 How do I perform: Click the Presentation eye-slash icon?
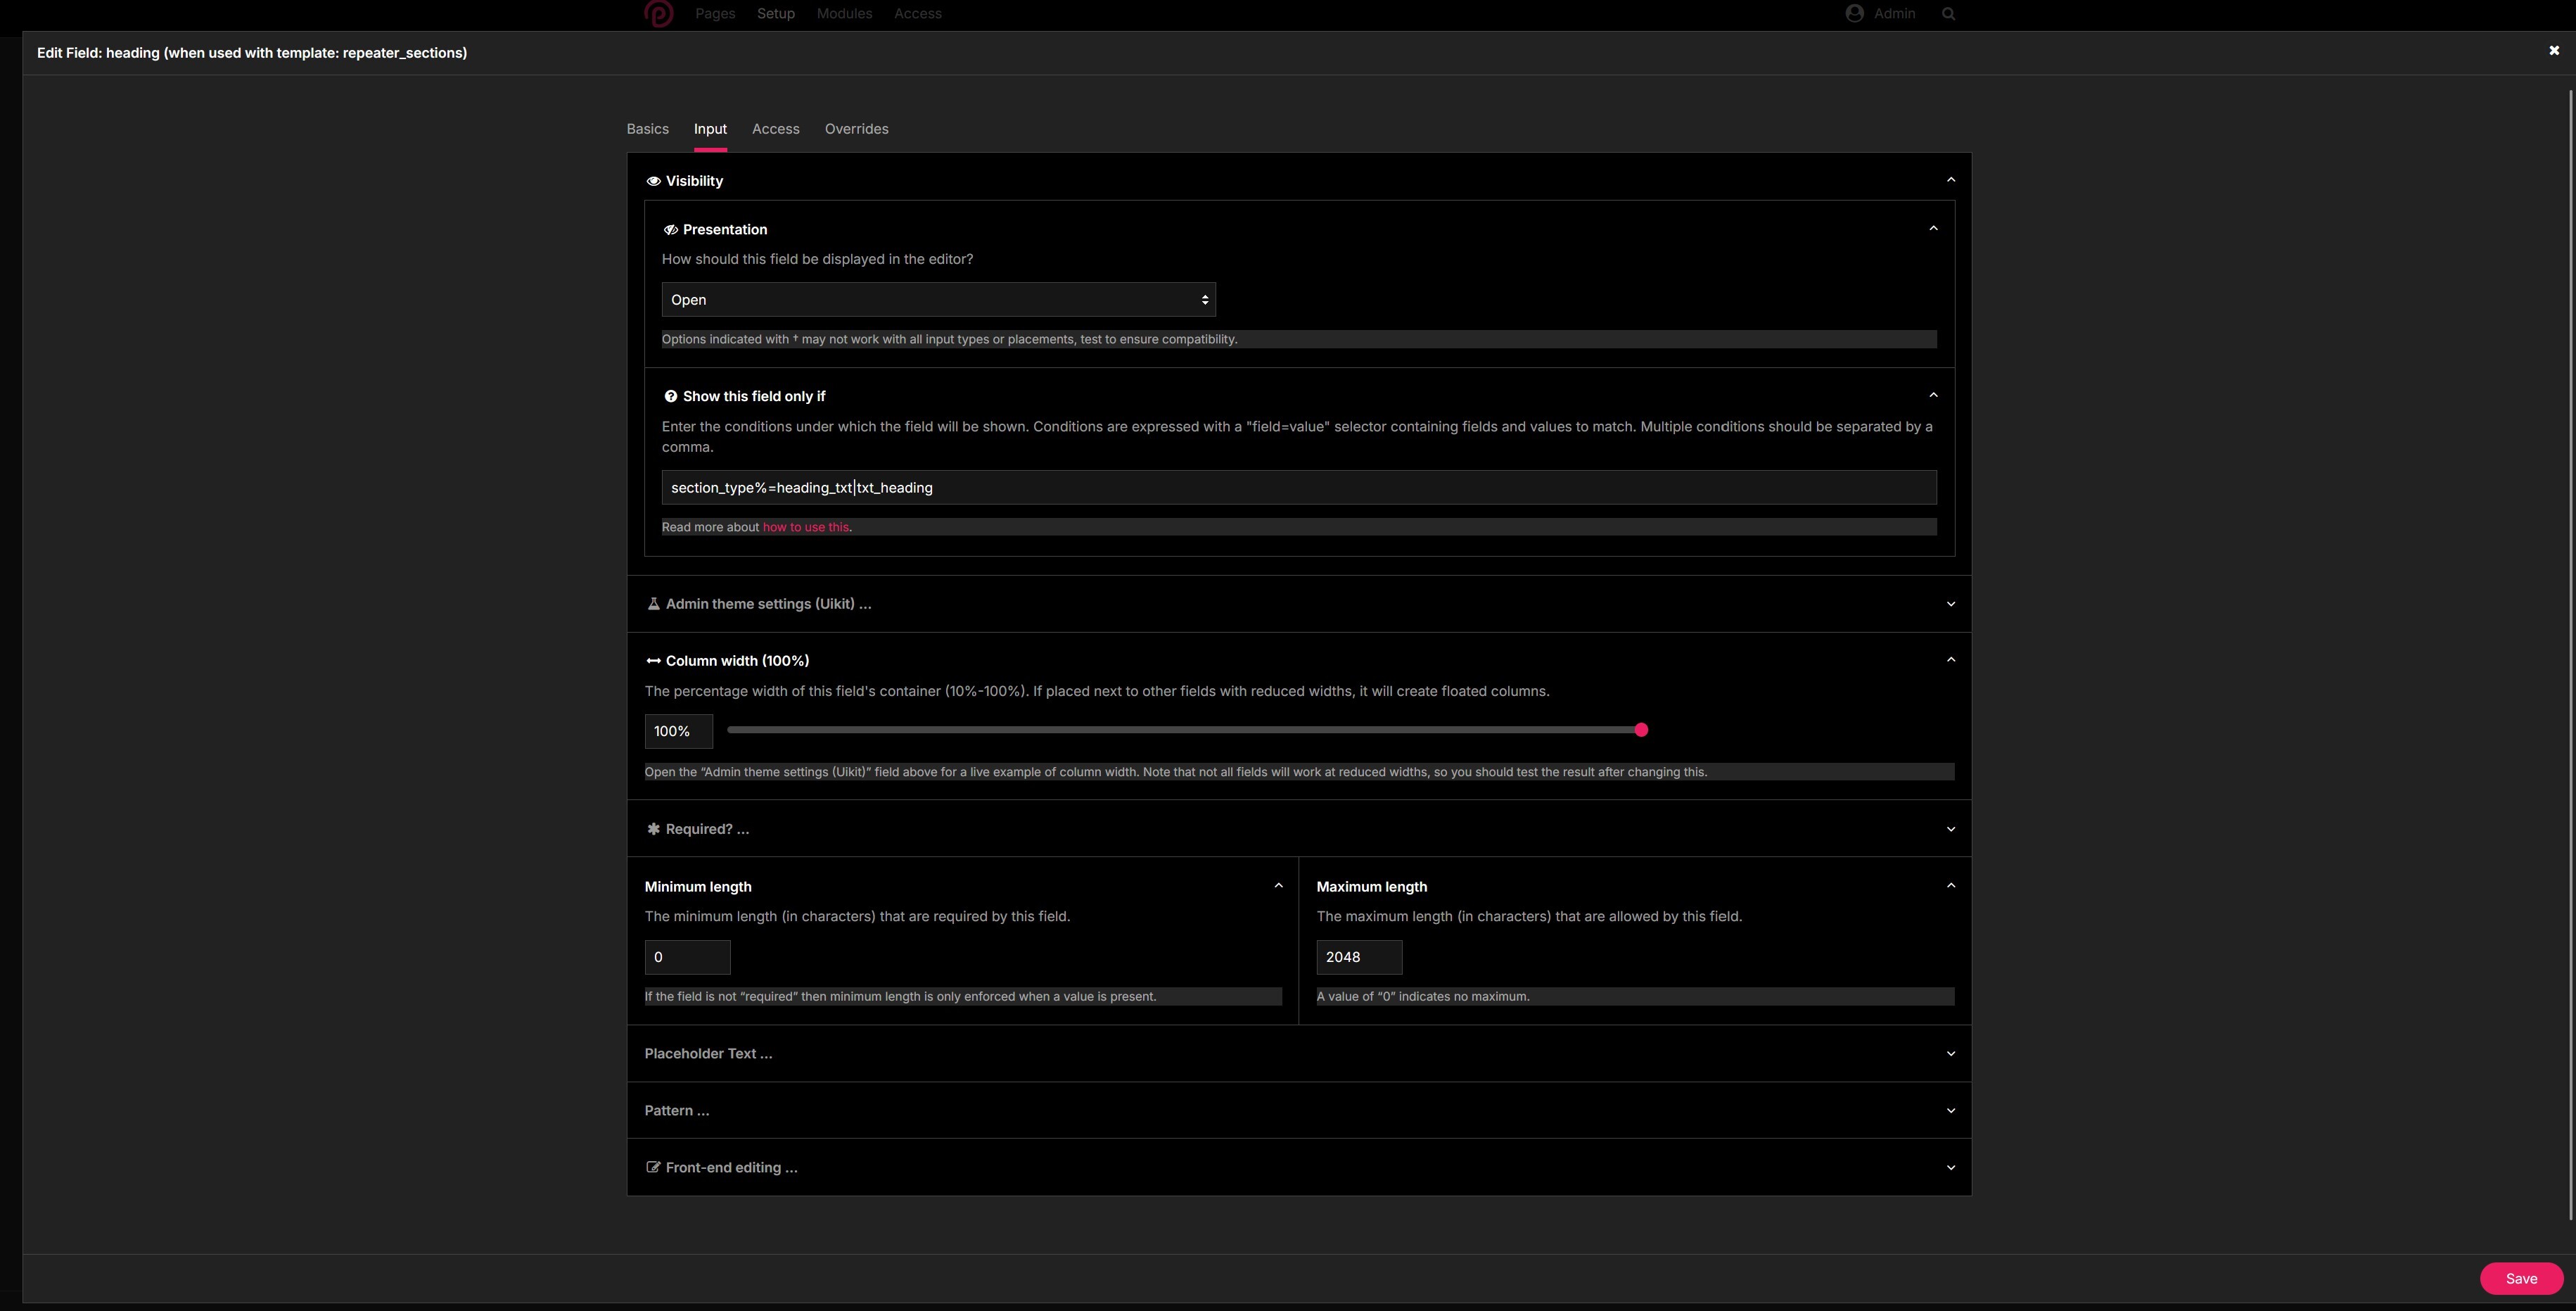pyautogui.click(x=670, y=230)
